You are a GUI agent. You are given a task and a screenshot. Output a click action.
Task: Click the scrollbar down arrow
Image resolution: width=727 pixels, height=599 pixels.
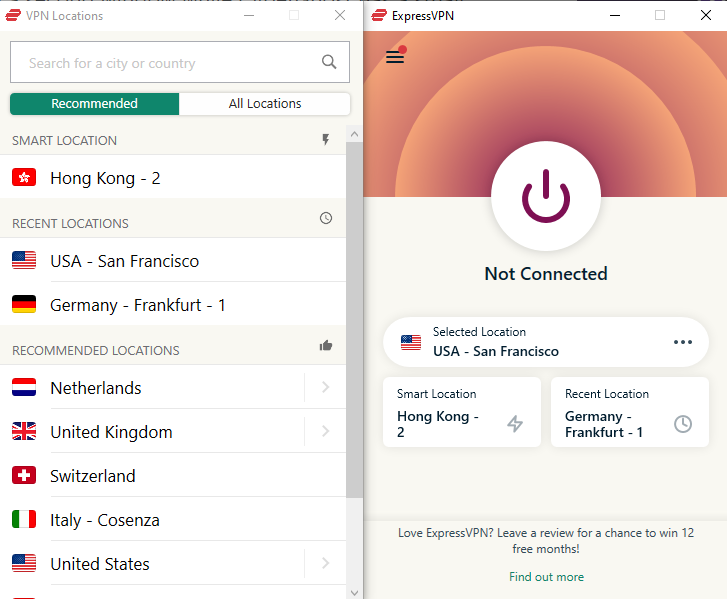354,593
